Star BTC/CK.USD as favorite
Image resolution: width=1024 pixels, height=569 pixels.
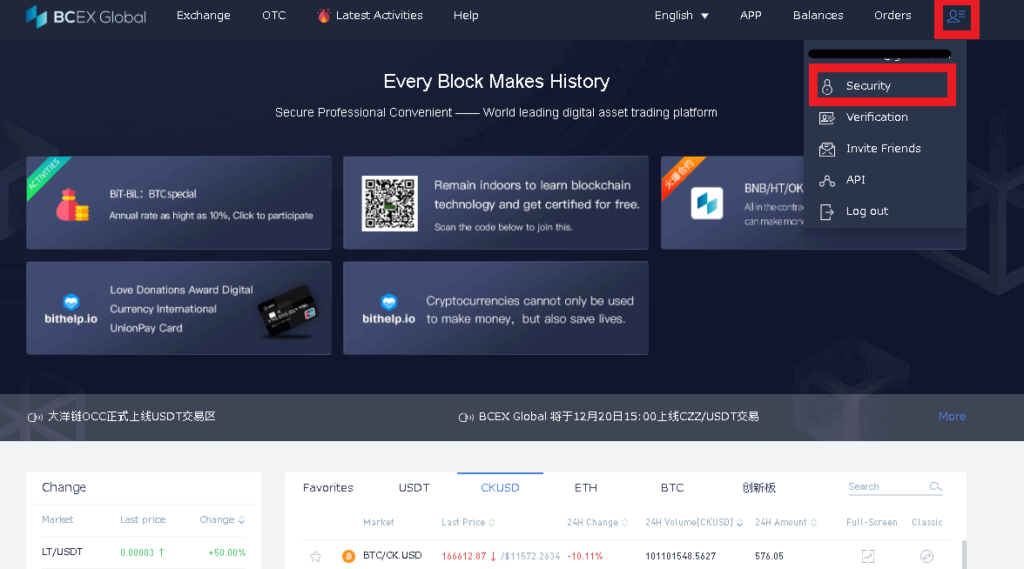click(315, 556)
